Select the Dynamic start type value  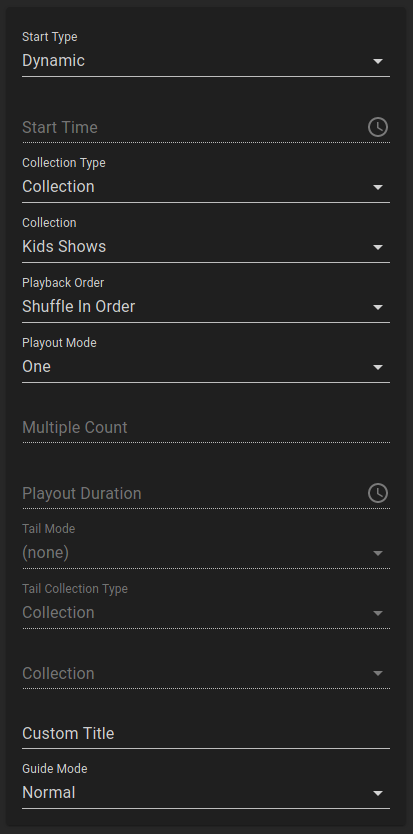coord(53,61)
